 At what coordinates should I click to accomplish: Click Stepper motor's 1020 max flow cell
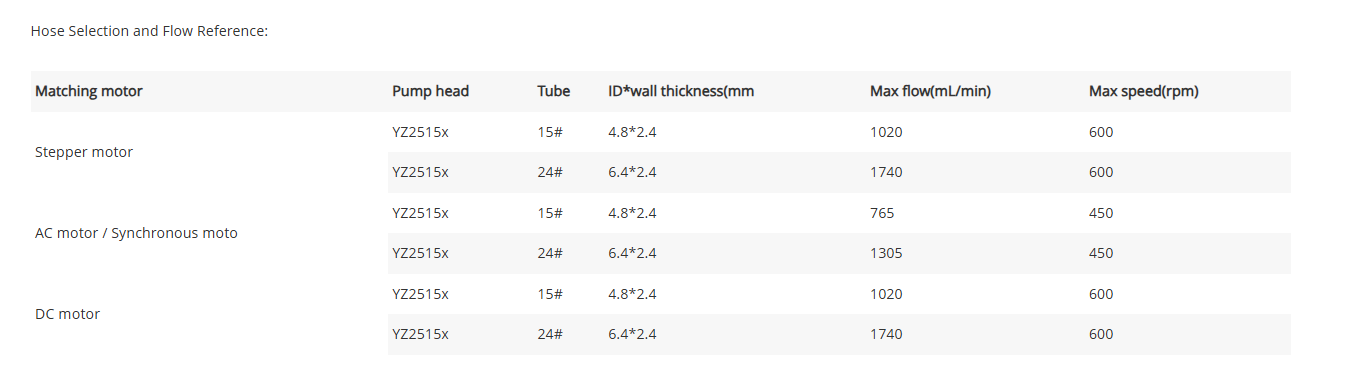click(x=886, y=132)
